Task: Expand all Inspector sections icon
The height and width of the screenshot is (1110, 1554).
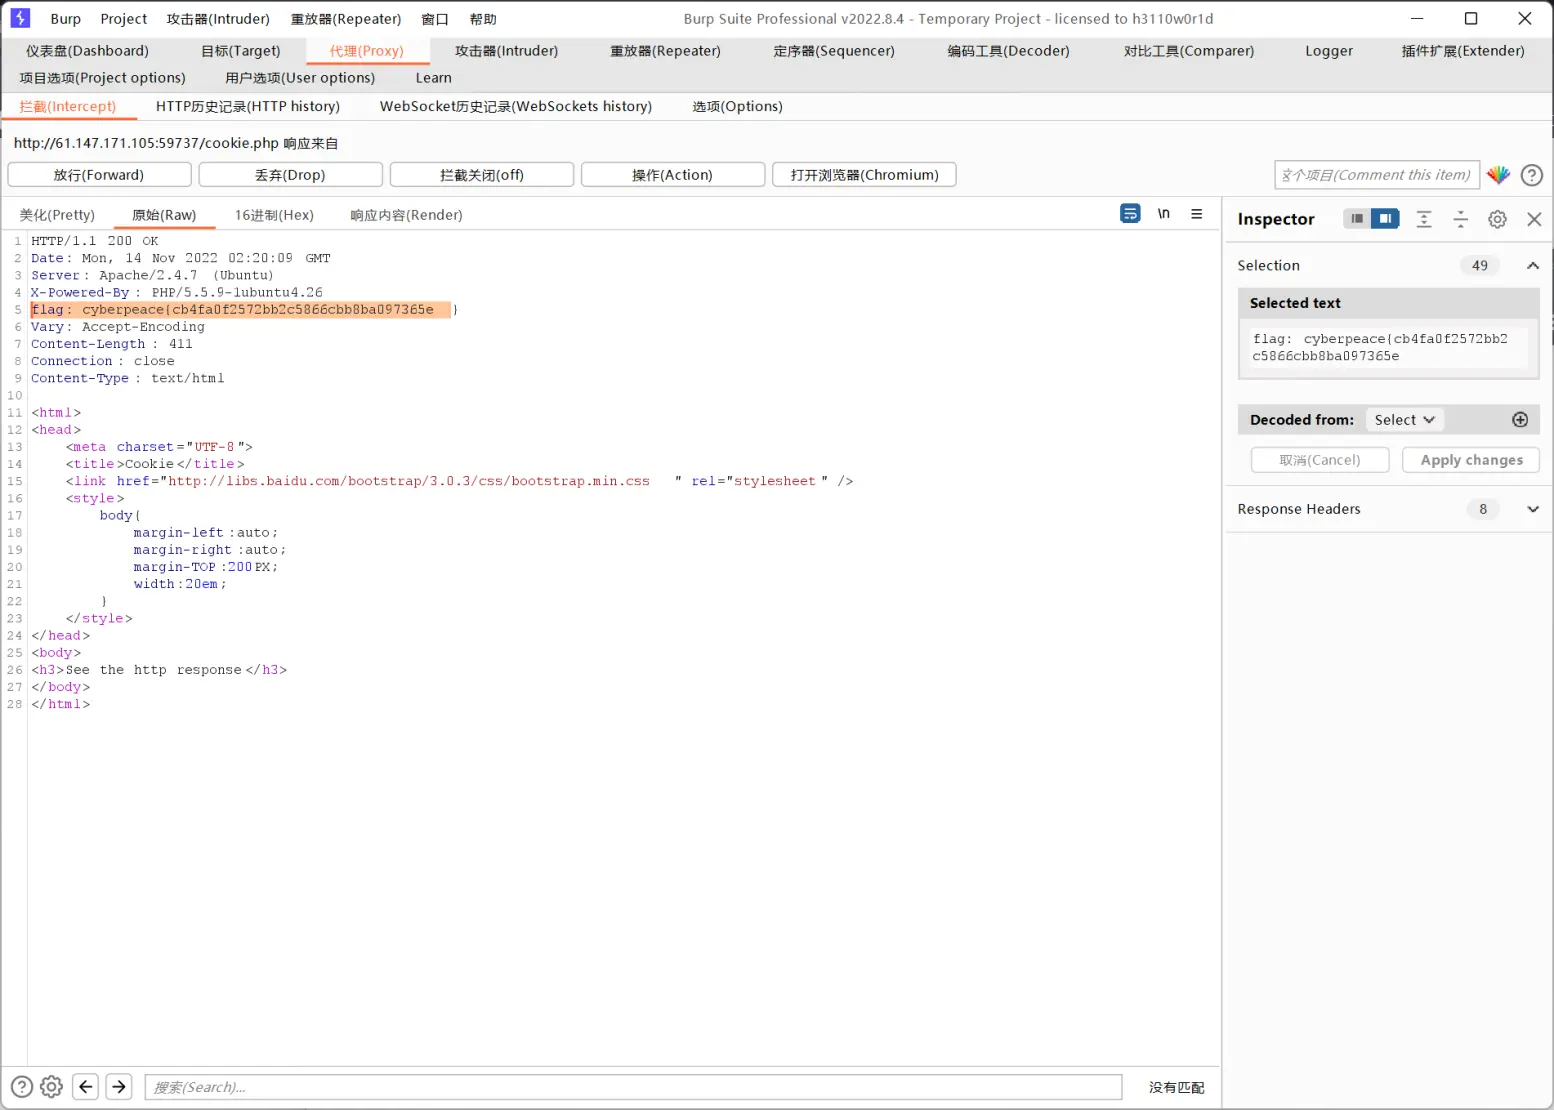Action: pyautogui.click(x=1424, y=219)
